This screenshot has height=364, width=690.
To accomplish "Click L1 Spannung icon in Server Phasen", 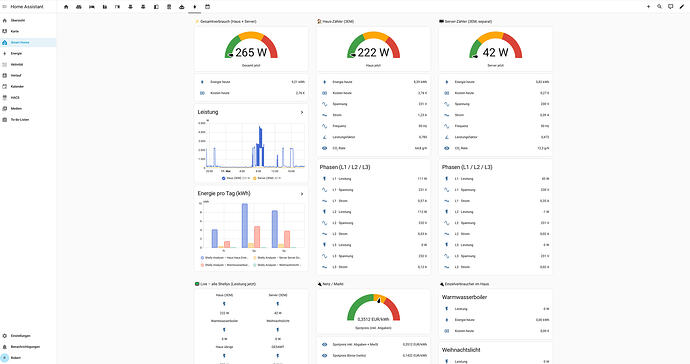I will click(447, 190).
